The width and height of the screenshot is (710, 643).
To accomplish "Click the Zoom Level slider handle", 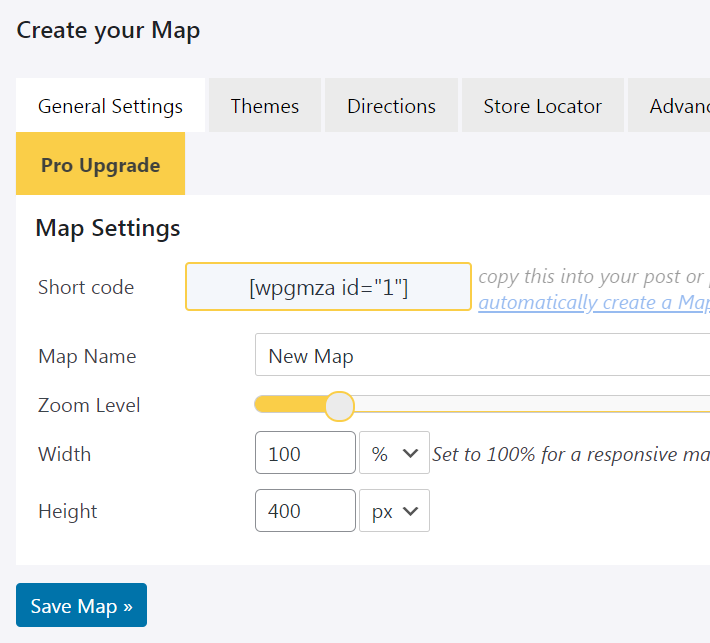I will [339, 406].
